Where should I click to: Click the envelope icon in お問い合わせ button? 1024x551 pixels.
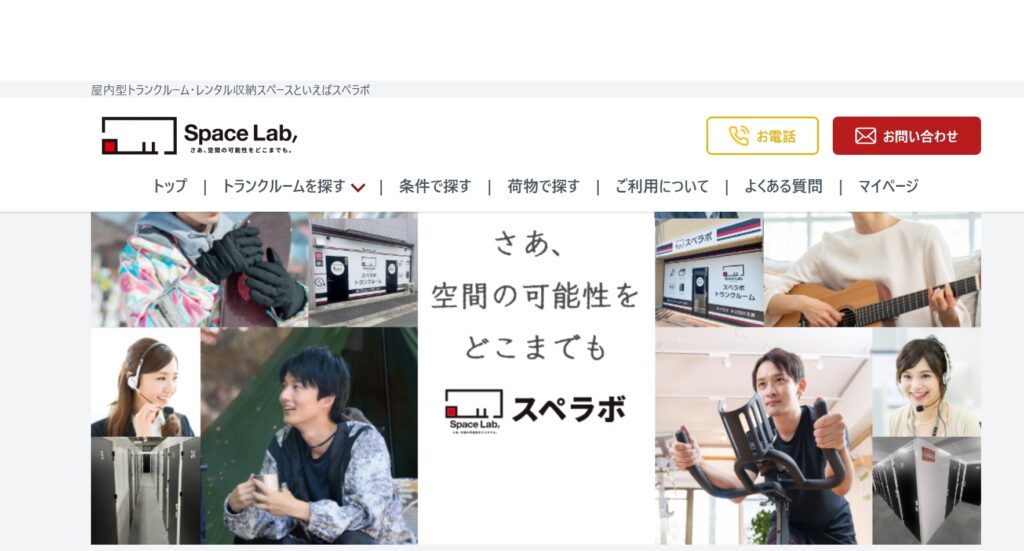(865, 136)
